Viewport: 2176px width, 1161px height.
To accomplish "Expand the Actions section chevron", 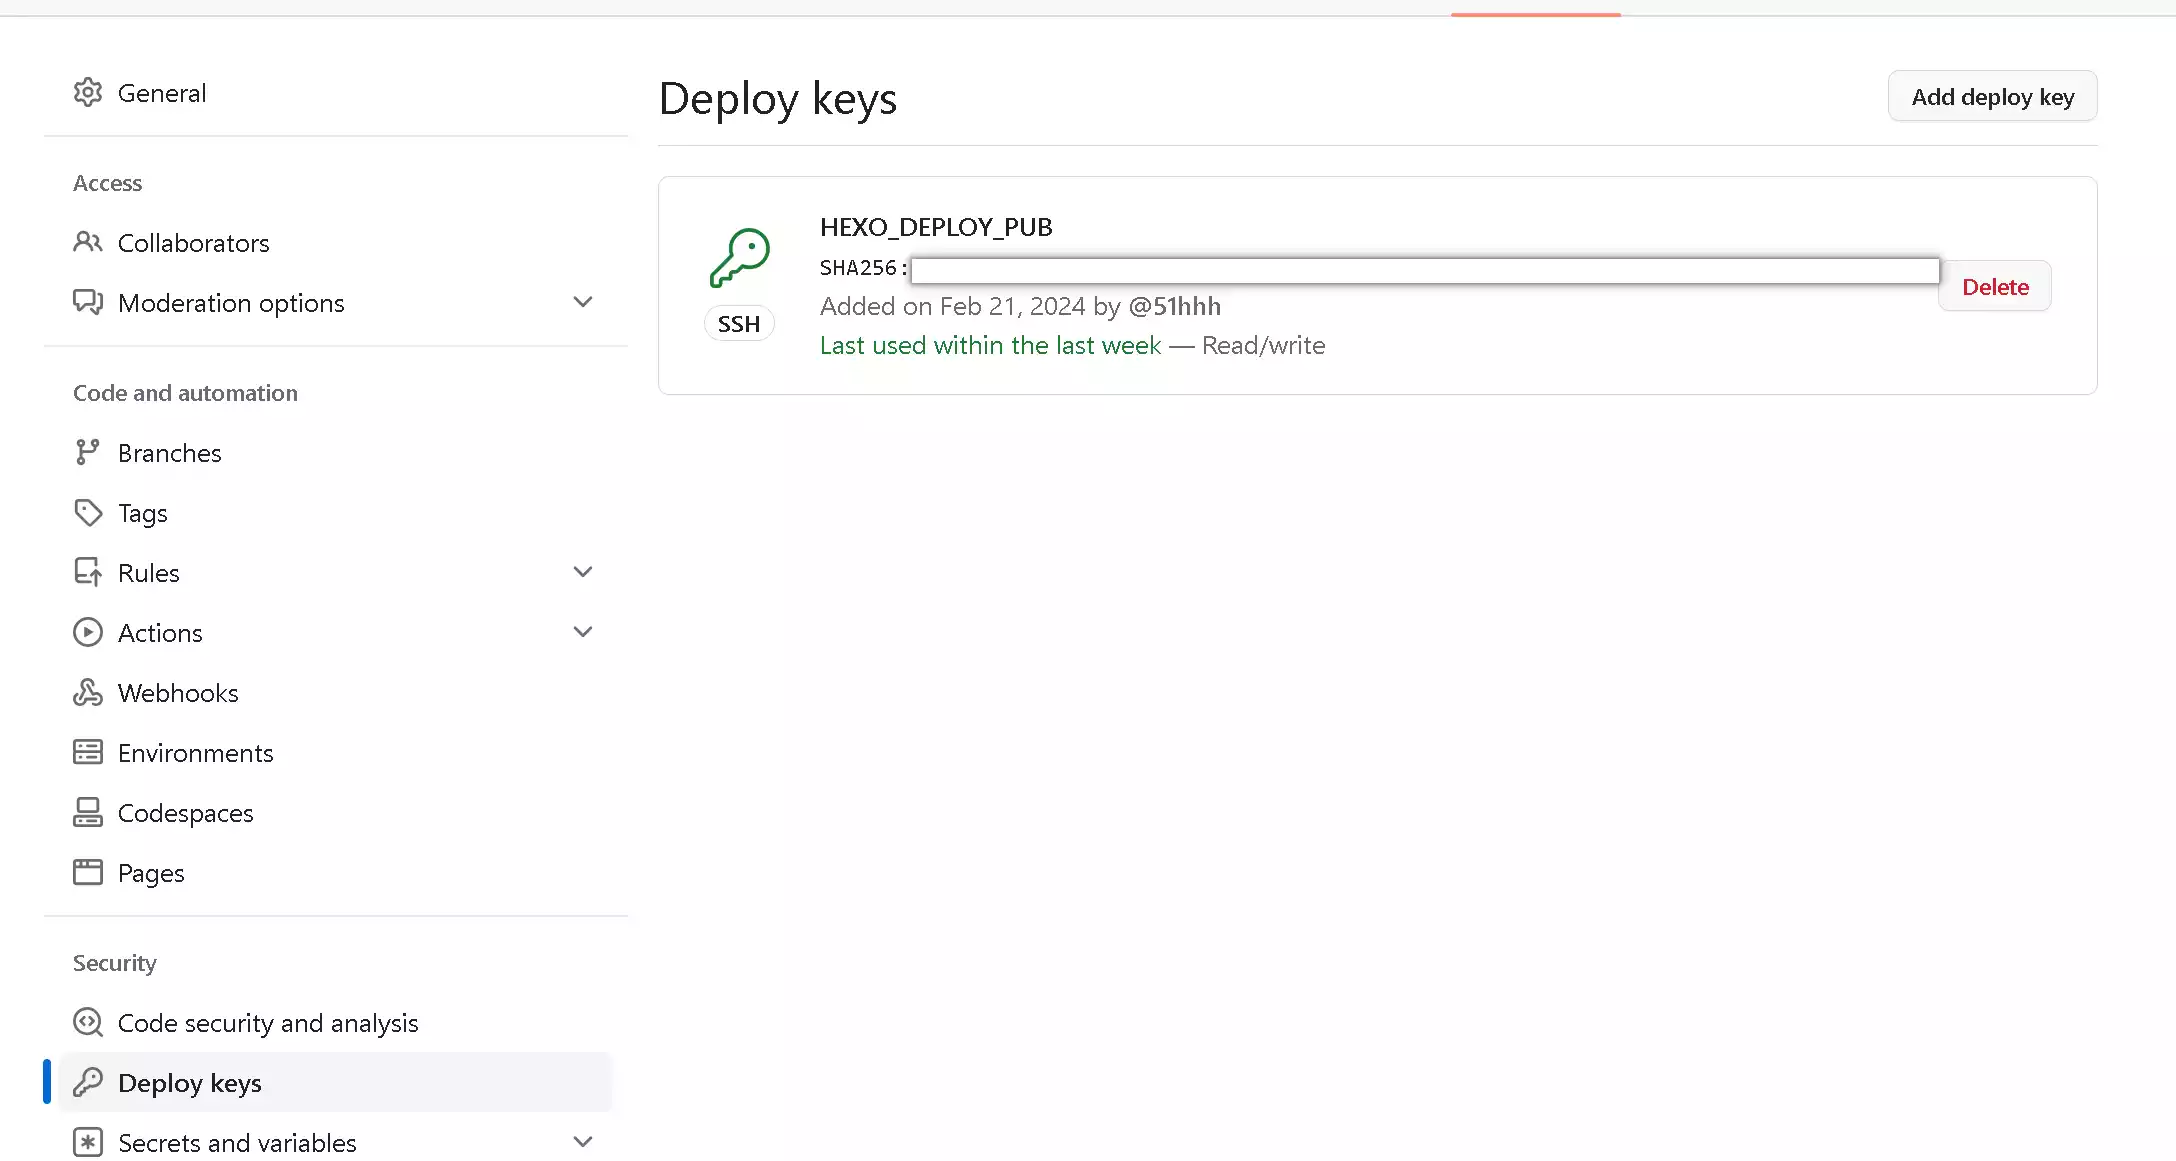I will (583, 632).
